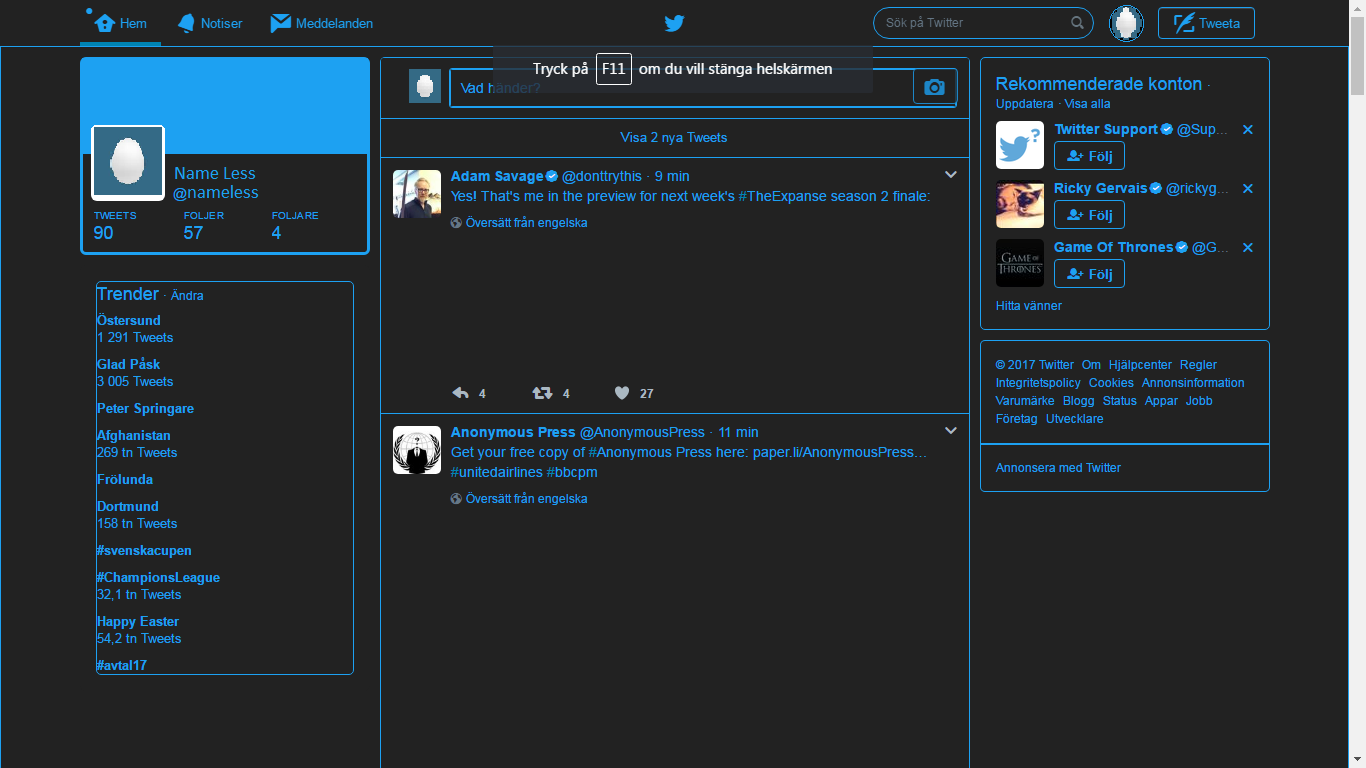Open the Integritetspolicy footer link
Viewport: 1366px width, 768px height.
(x=1038, y=384)
